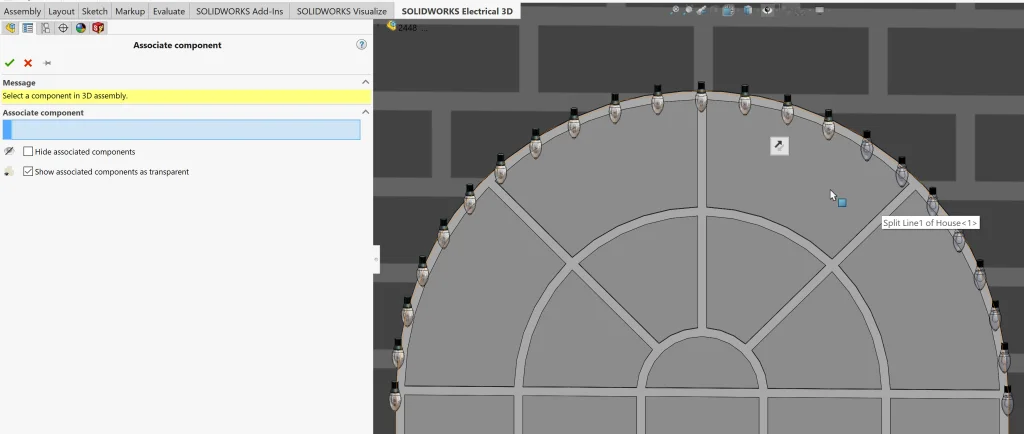Click the Zoom to Fit view icon

[675, 10]
